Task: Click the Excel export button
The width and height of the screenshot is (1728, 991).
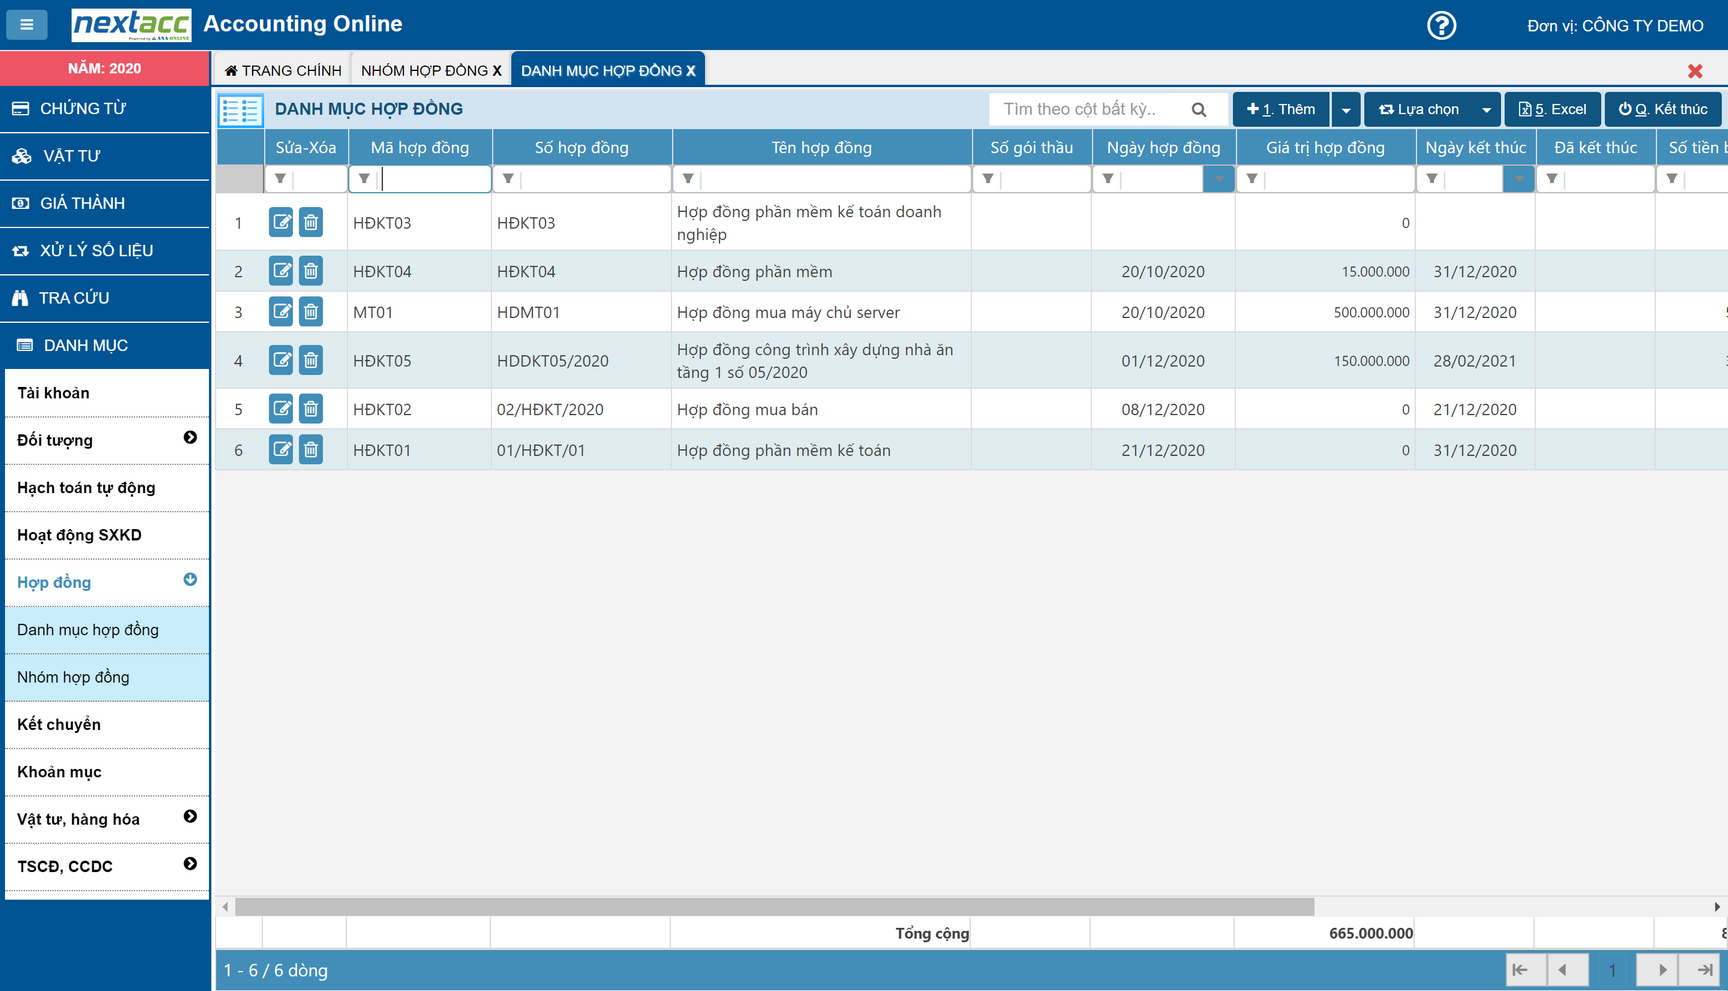Action: point(1552,109)
